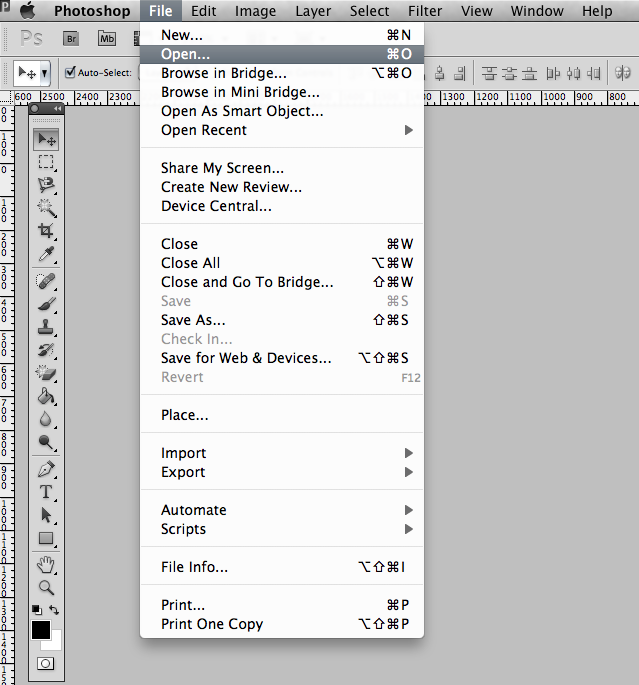Open the Edit menu
The image size is (639, 685).
coord(204,11)
